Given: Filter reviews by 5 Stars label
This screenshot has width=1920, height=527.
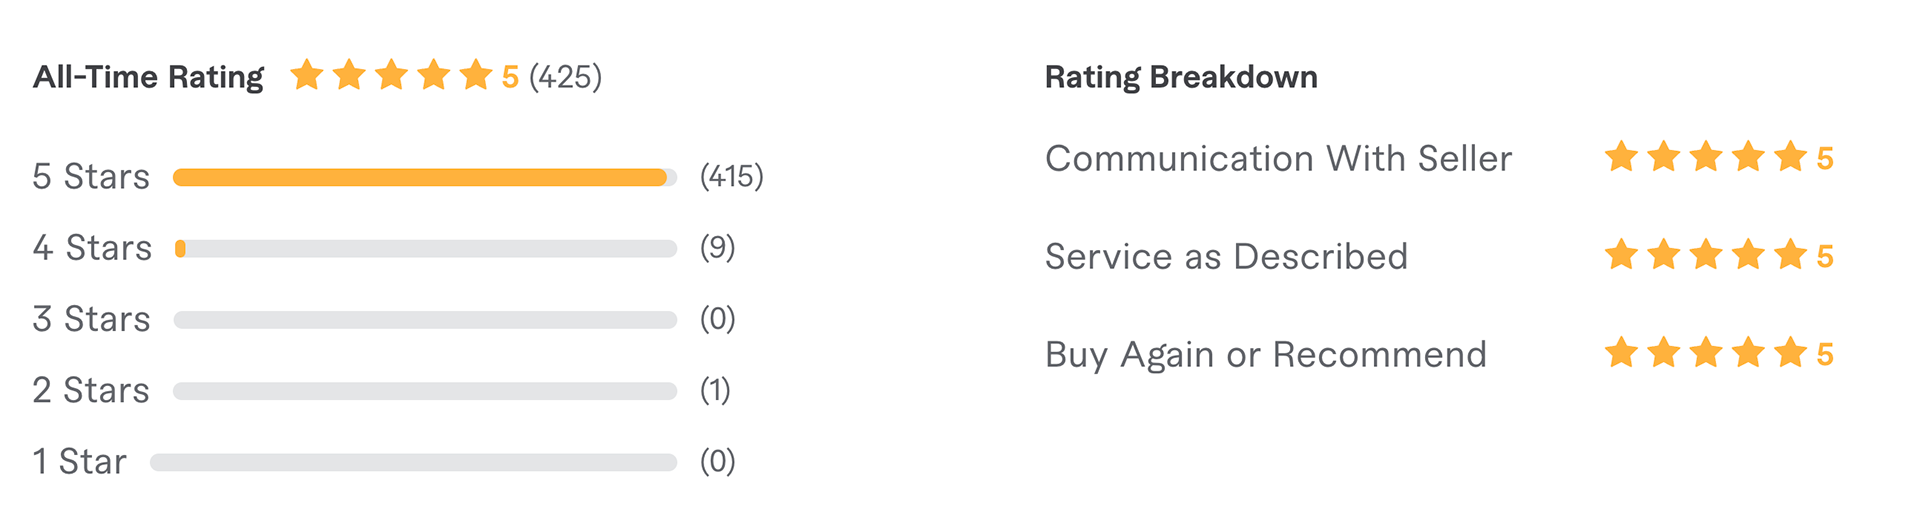Looking at the screenshot, I should pos(91,177).
